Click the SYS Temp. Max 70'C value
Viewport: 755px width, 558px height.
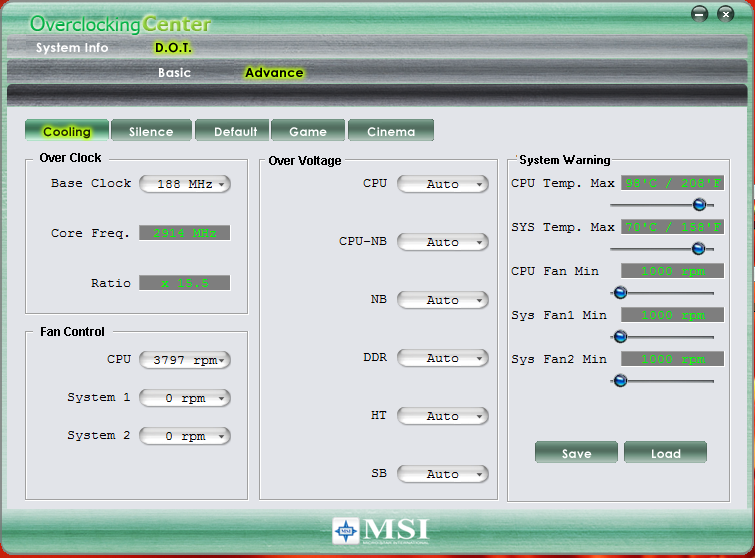(672, 227)
